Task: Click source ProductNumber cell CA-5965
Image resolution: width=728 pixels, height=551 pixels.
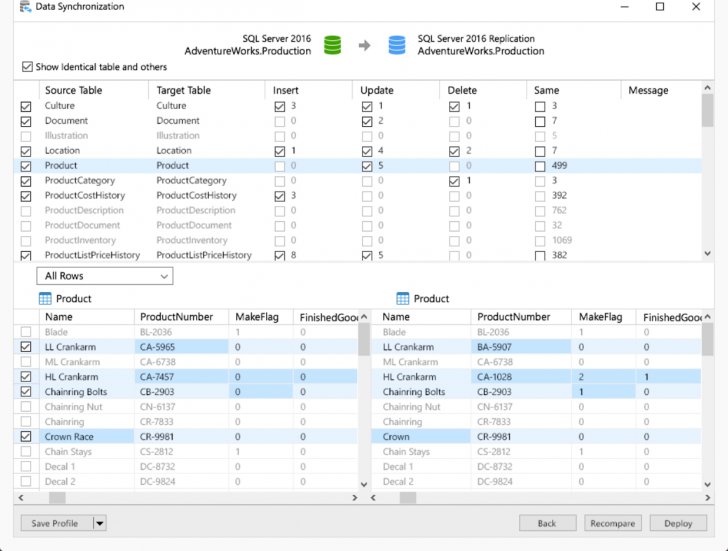Action: click(182, 347)
